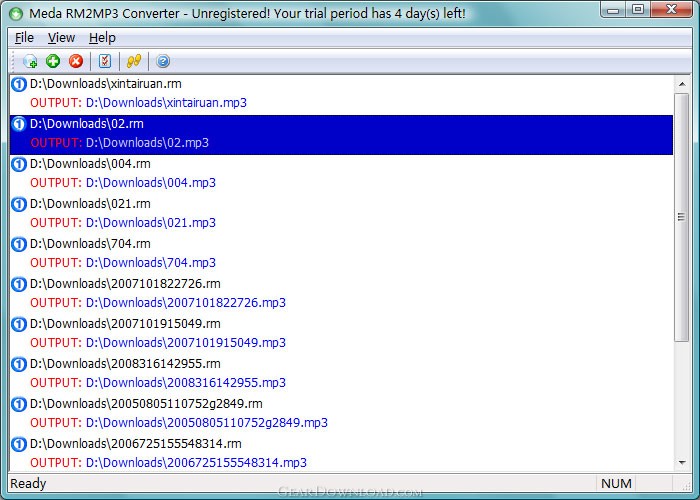This screenshot has width=700, height=500.
Task: Open the View menu
Action: [x=61, y=38]
